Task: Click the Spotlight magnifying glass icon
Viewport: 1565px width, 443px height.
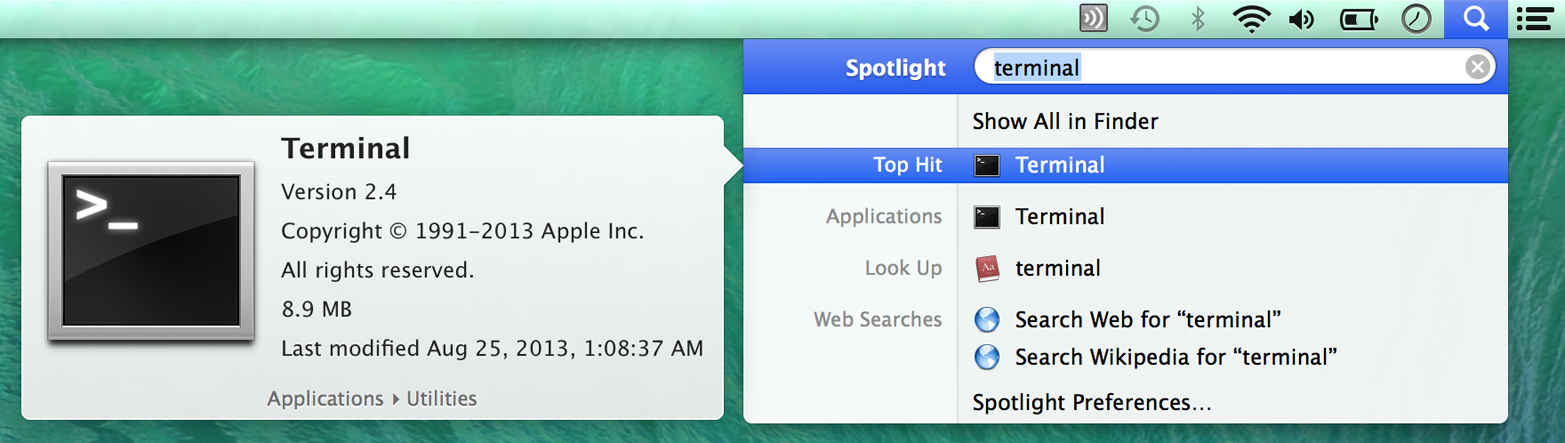Action: pos(1476,18)
